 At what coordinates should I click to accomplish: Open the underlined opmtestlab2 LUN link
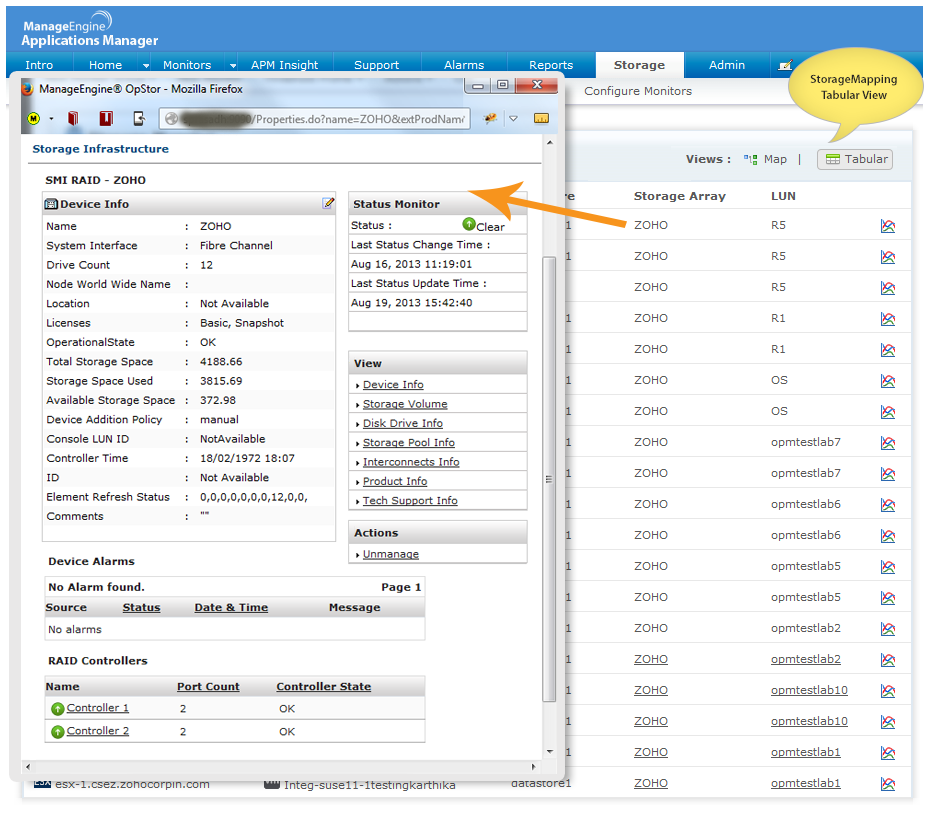(806, 659)
